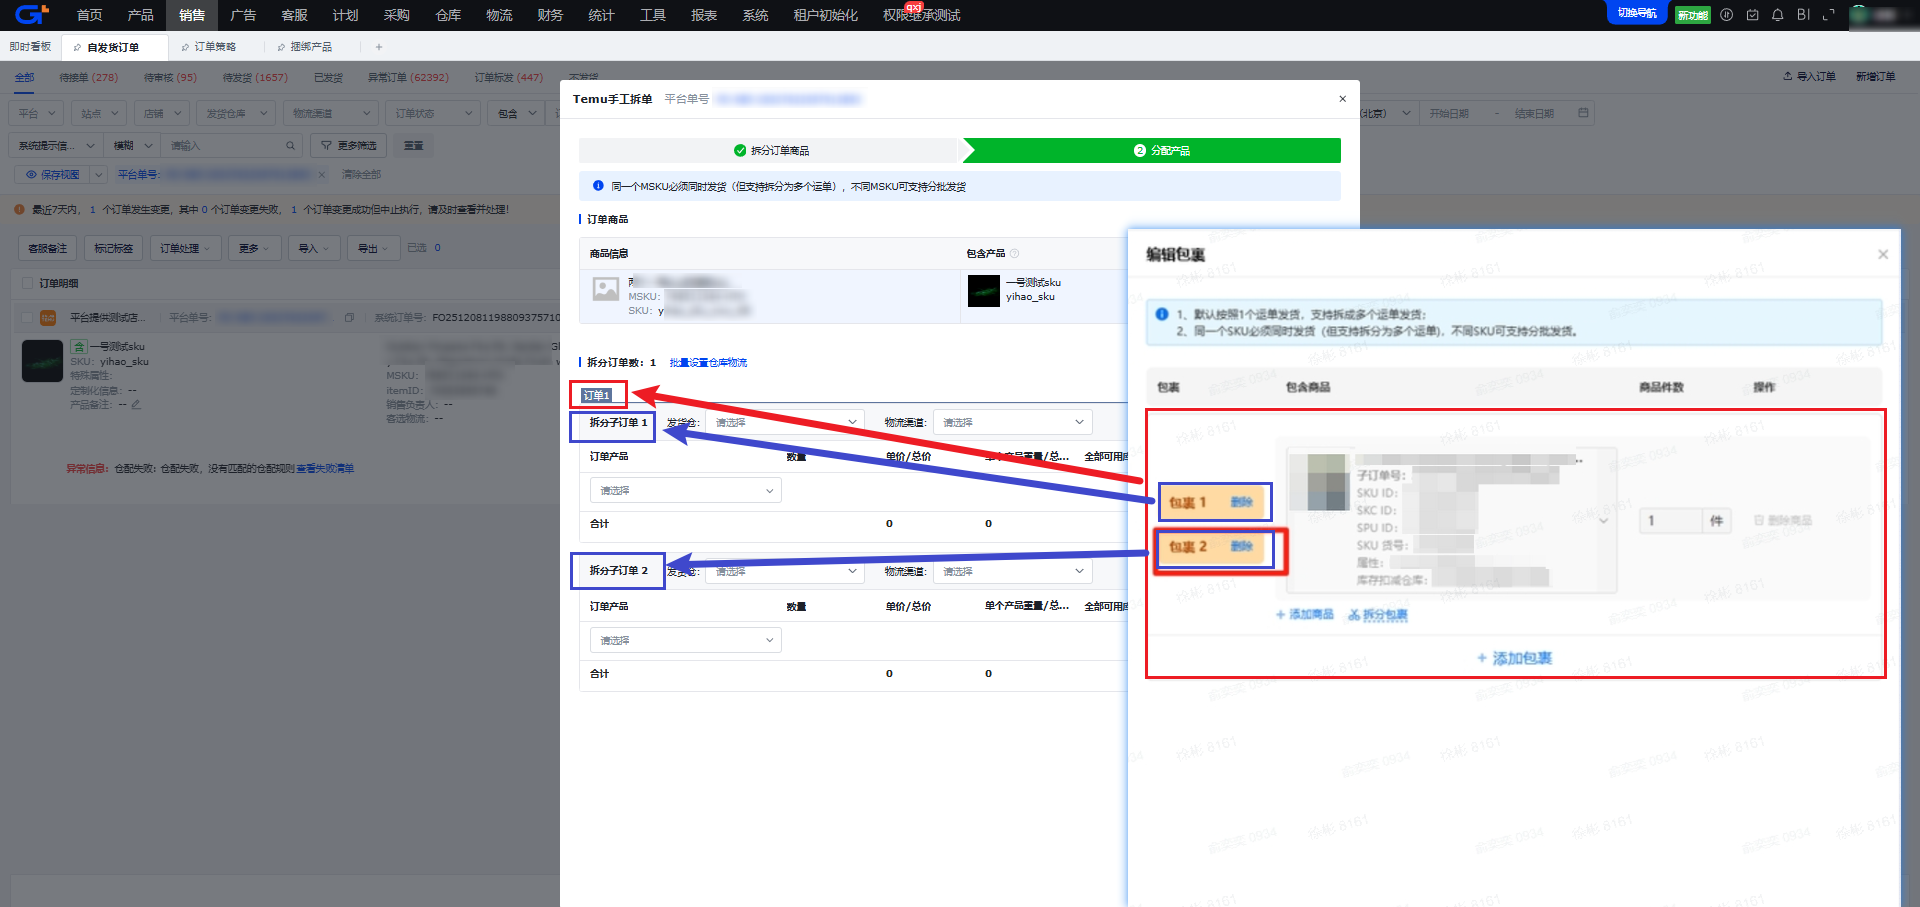Click the pin icon on the 订单策略 tab
The width and height of the screenshot is (1920, 907).
pos(186,47)
